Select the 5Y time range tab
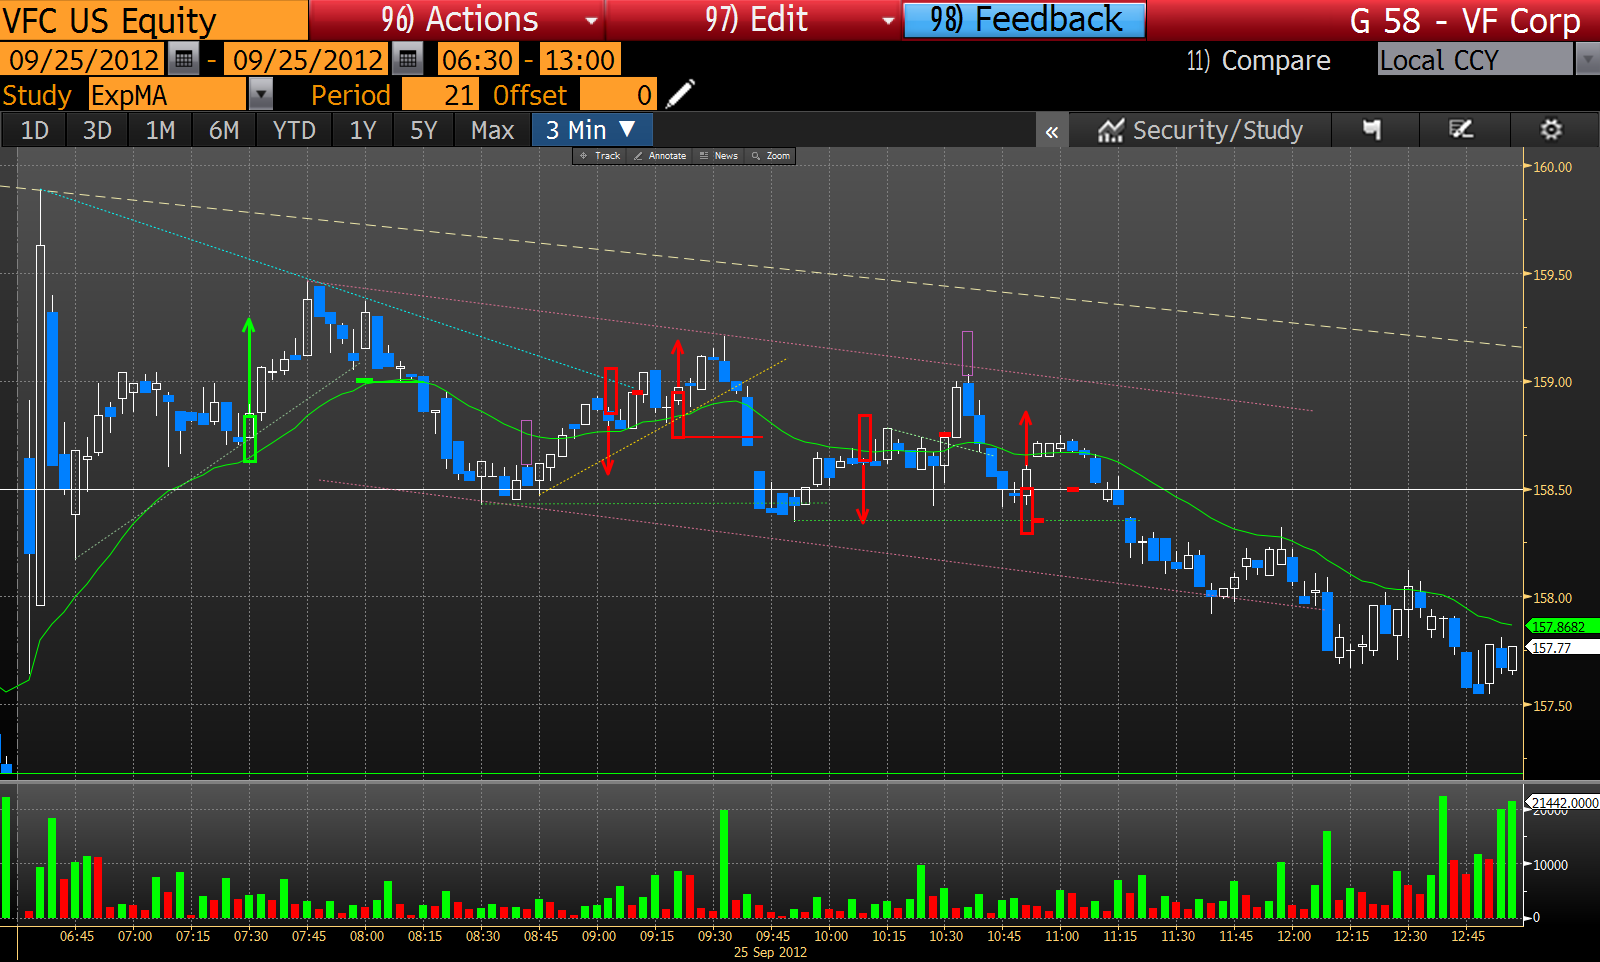The height and width of the screenshot is (962, 1600). 424,130
